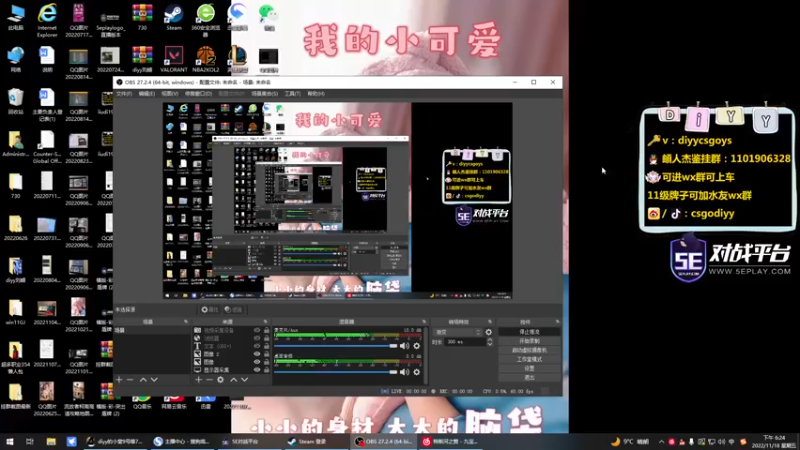Open NBA2KOL2 desktop shortcut
This screenshot has height=450, width=800.
click(x=206, y=59)
